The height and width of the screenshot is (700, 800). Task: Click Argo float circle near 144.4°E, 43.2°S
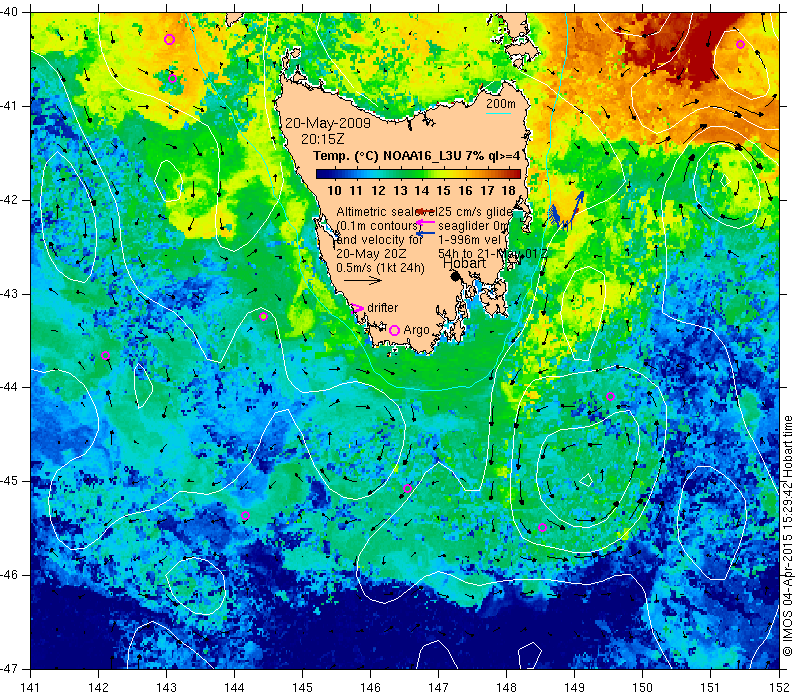click(x=263, y=316)
